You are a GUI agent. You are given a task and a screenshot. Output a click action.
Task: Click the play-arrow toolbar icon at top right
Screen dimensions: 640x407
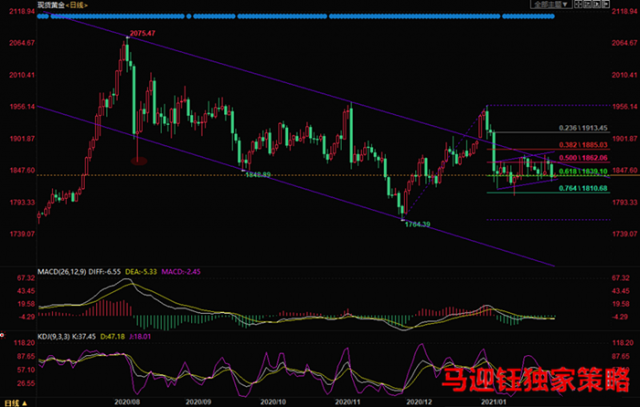(x=597, y=4)
